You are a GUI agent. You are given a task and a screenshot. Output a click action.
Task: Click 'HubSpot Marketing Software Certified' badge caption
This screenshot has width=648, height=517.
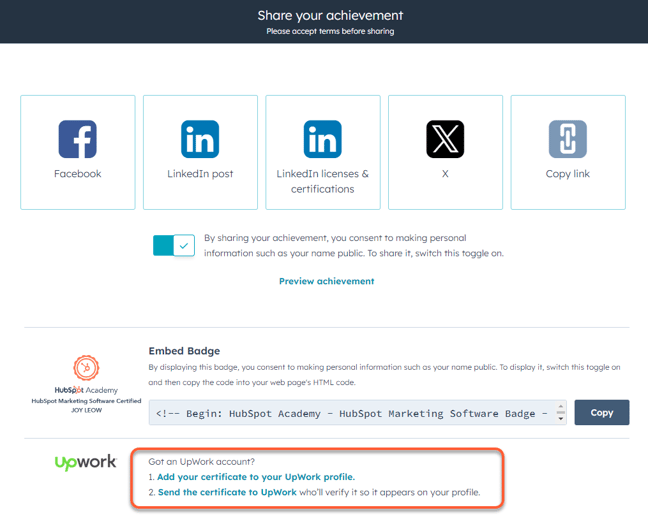point(86,401)
